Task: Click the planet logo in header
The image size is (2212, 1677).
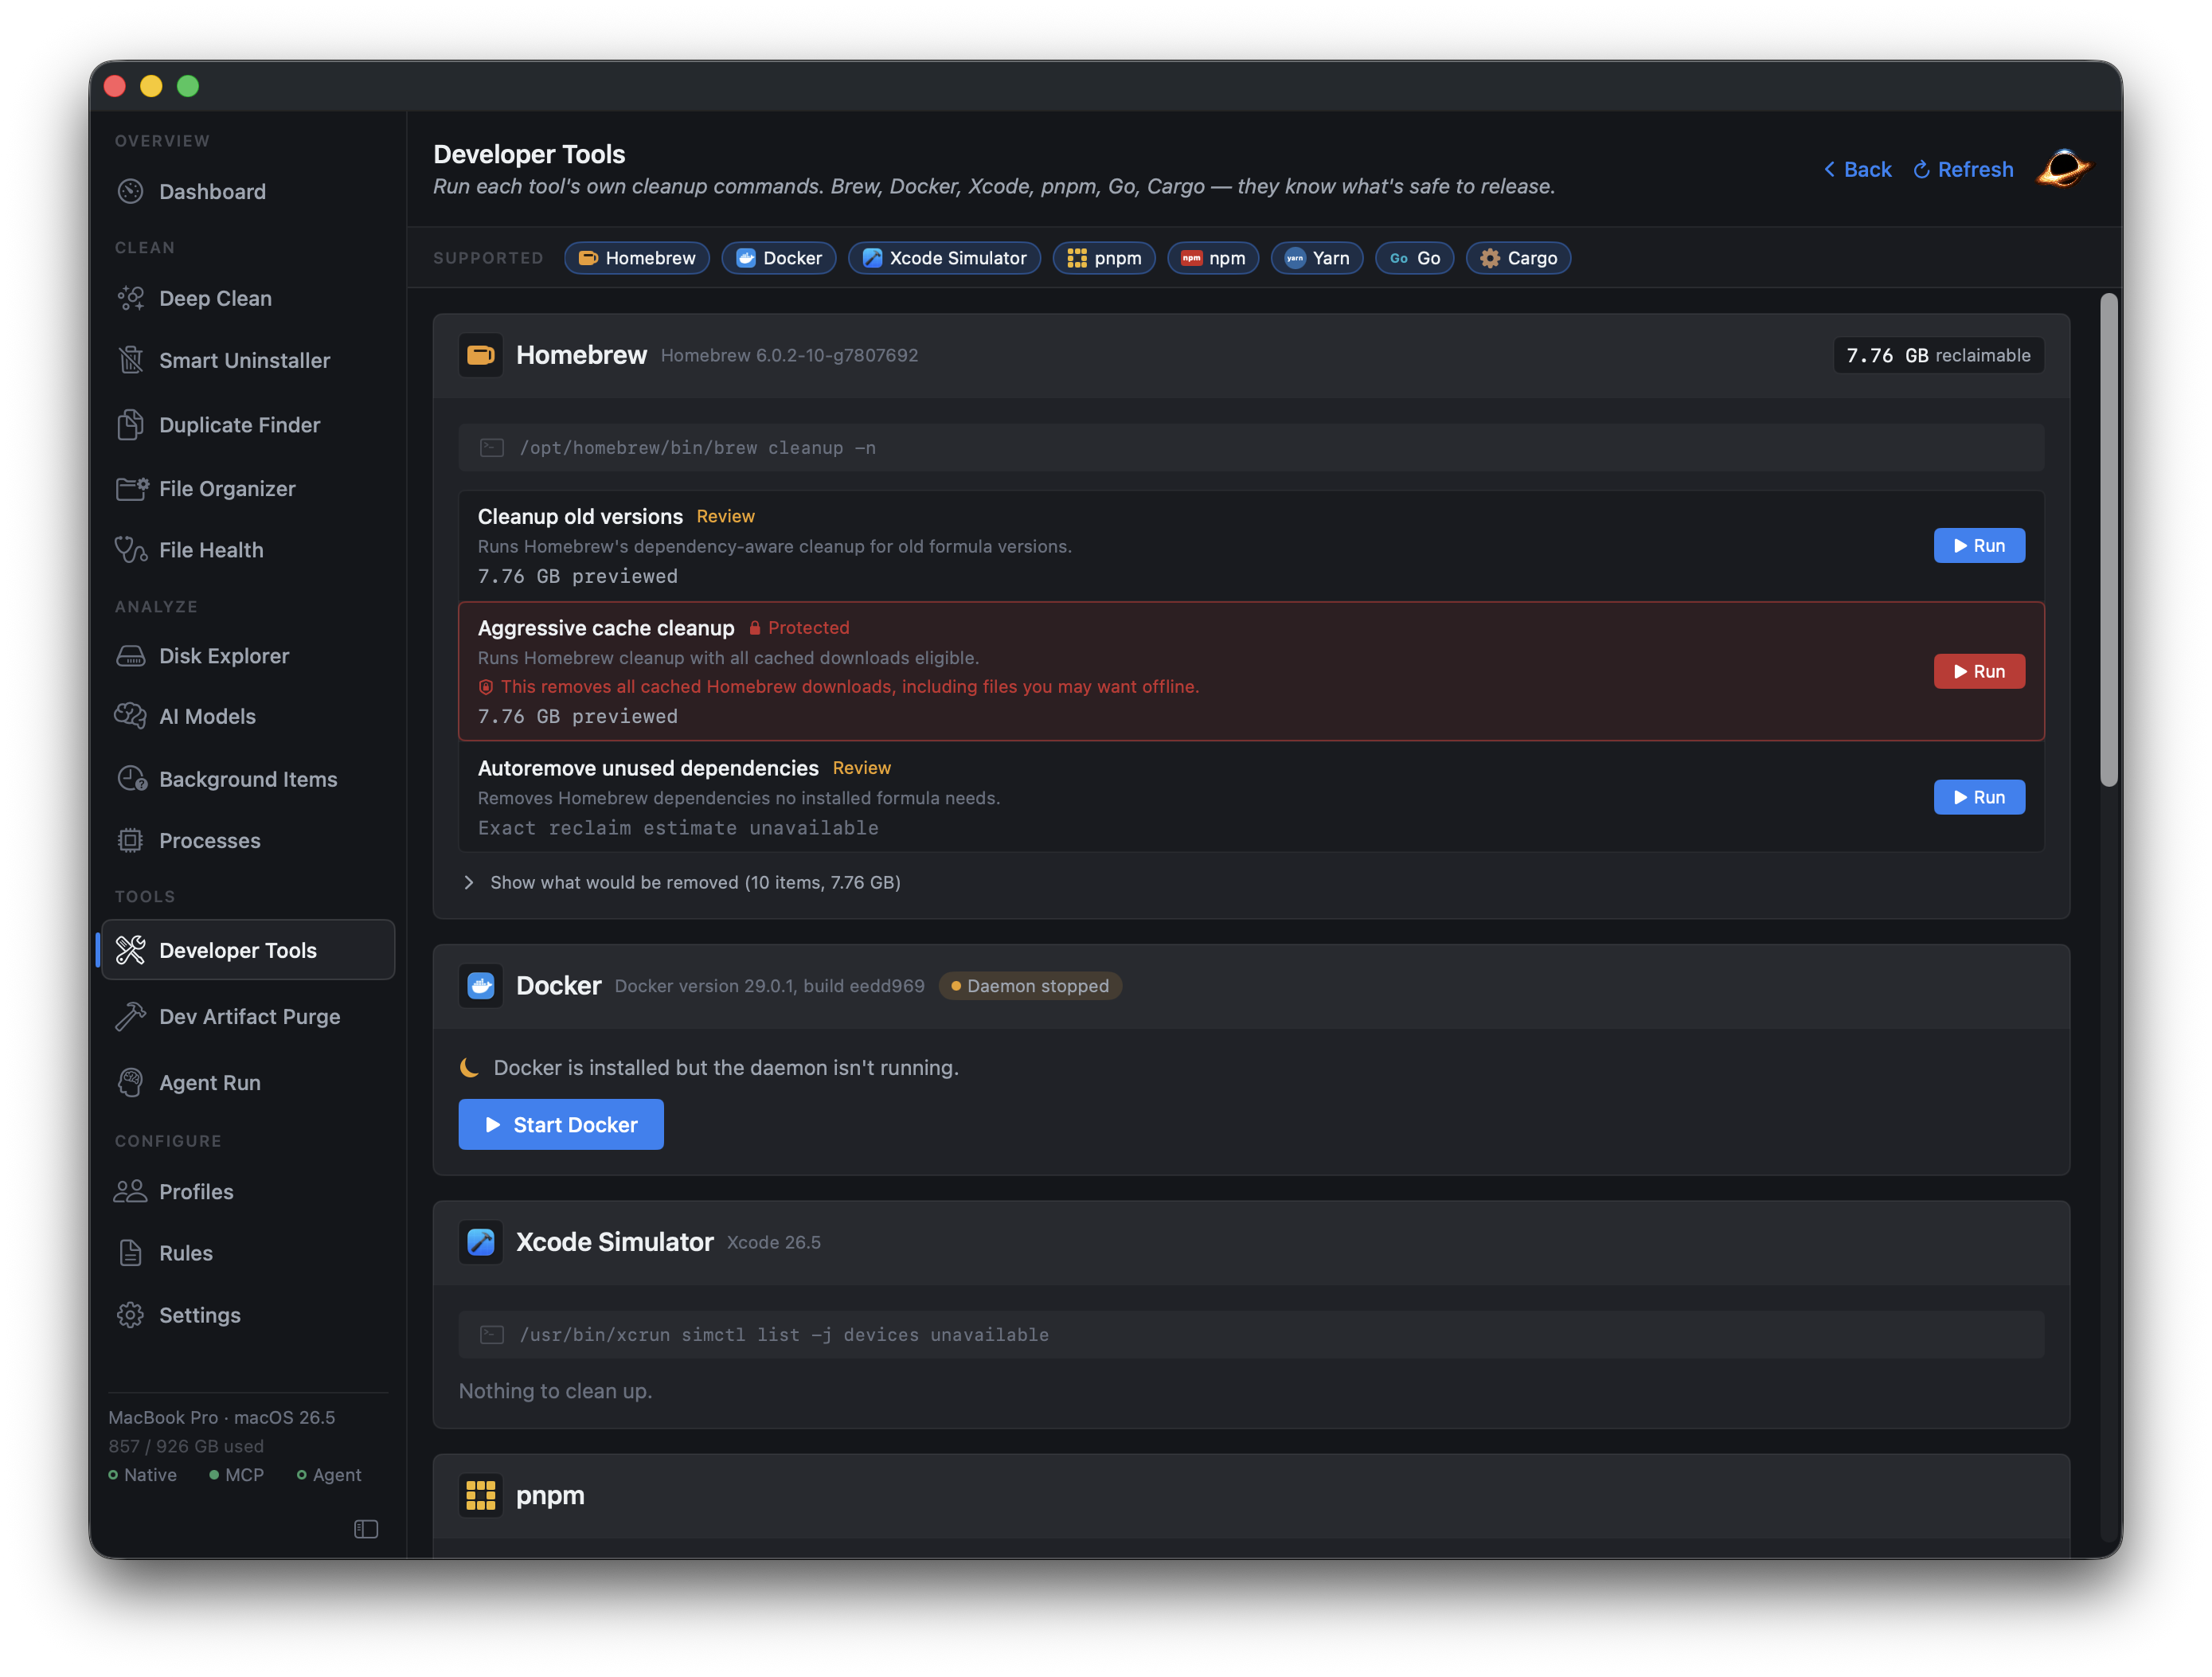Action: coord(2064,168)
